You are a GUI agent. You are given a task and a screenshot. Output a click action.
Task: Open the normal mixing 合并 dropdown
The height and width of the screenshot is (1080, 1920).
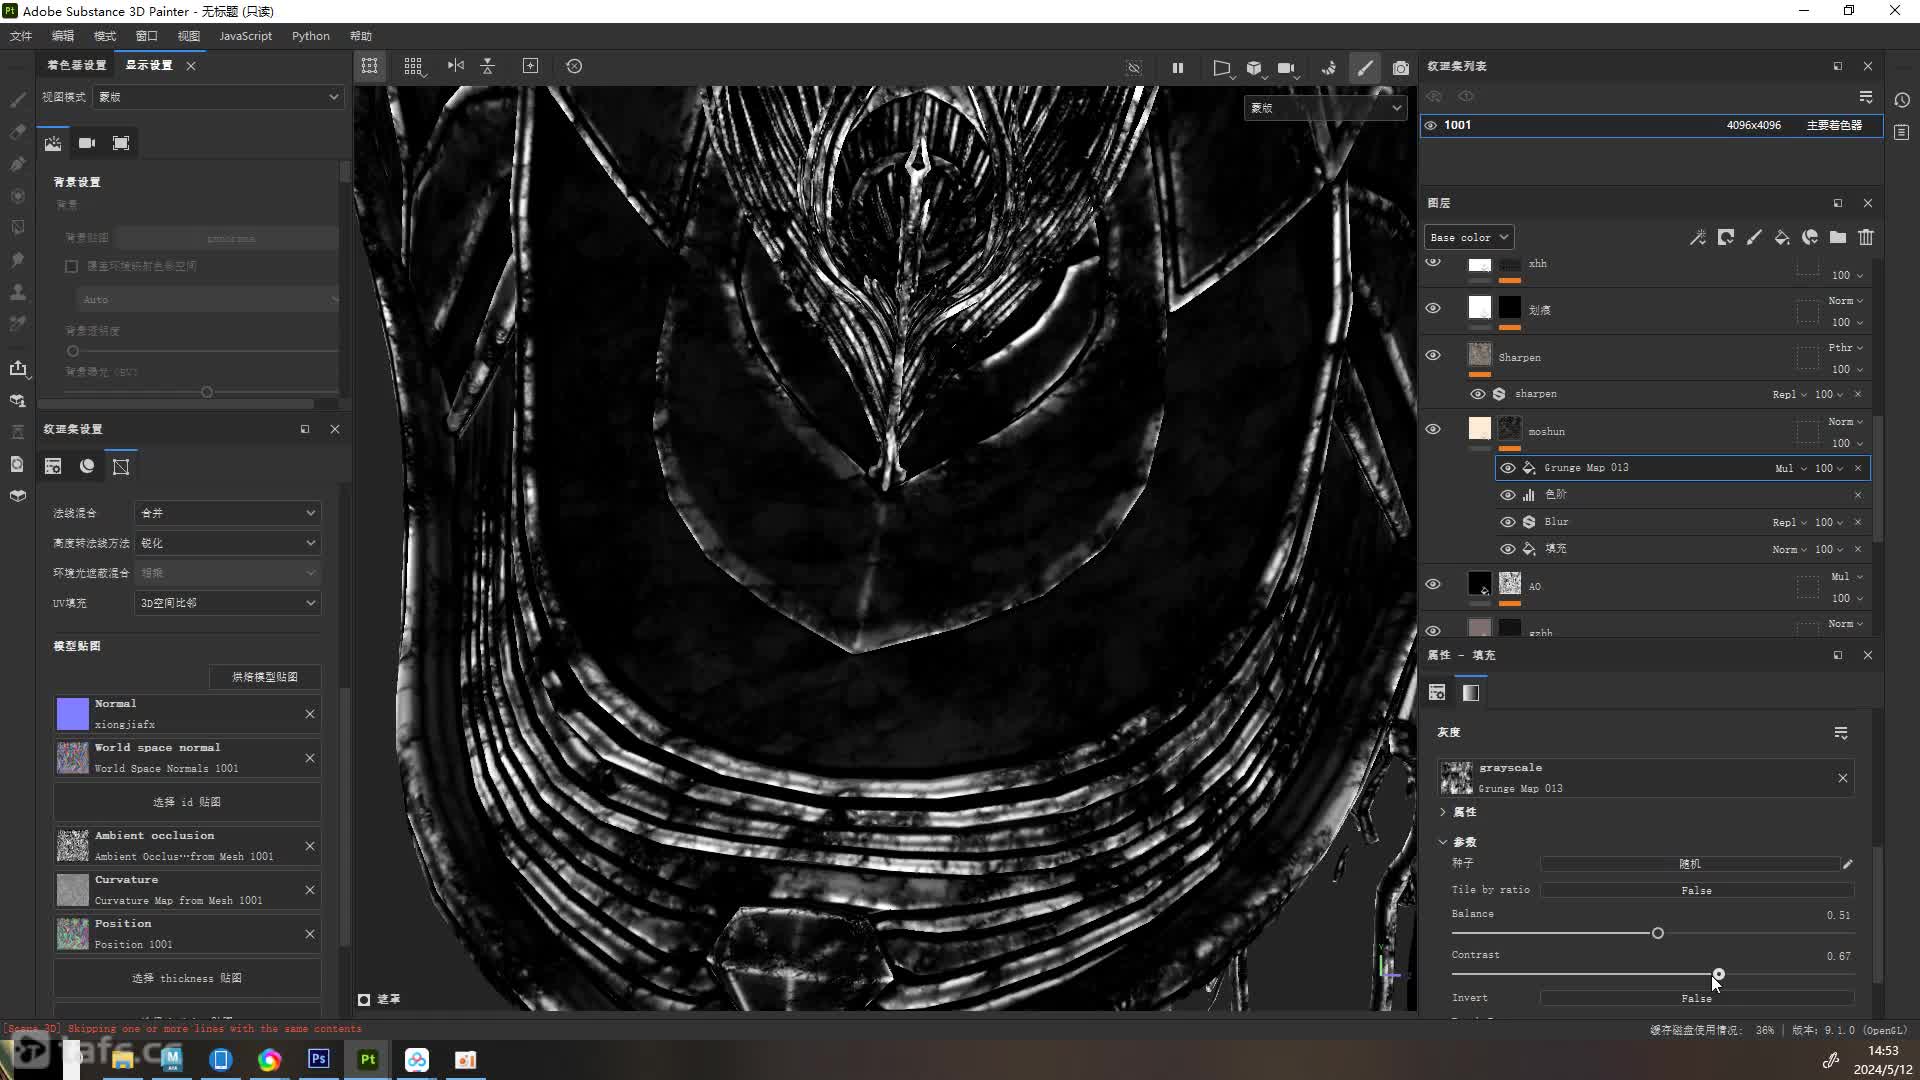point(228,513)
